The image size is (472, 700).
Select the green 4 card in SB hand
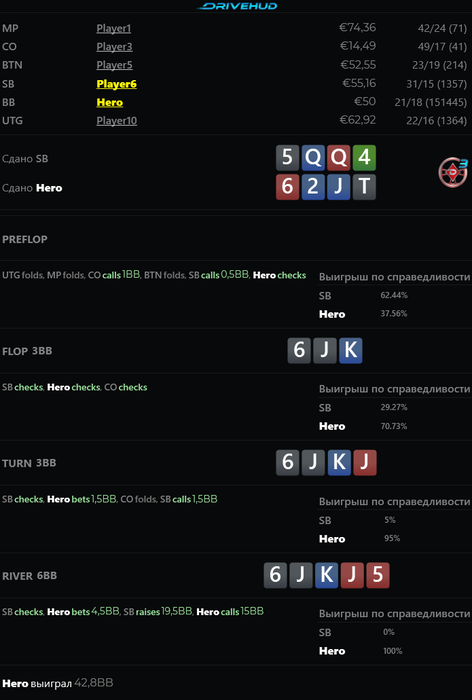[x=364, y=158]
